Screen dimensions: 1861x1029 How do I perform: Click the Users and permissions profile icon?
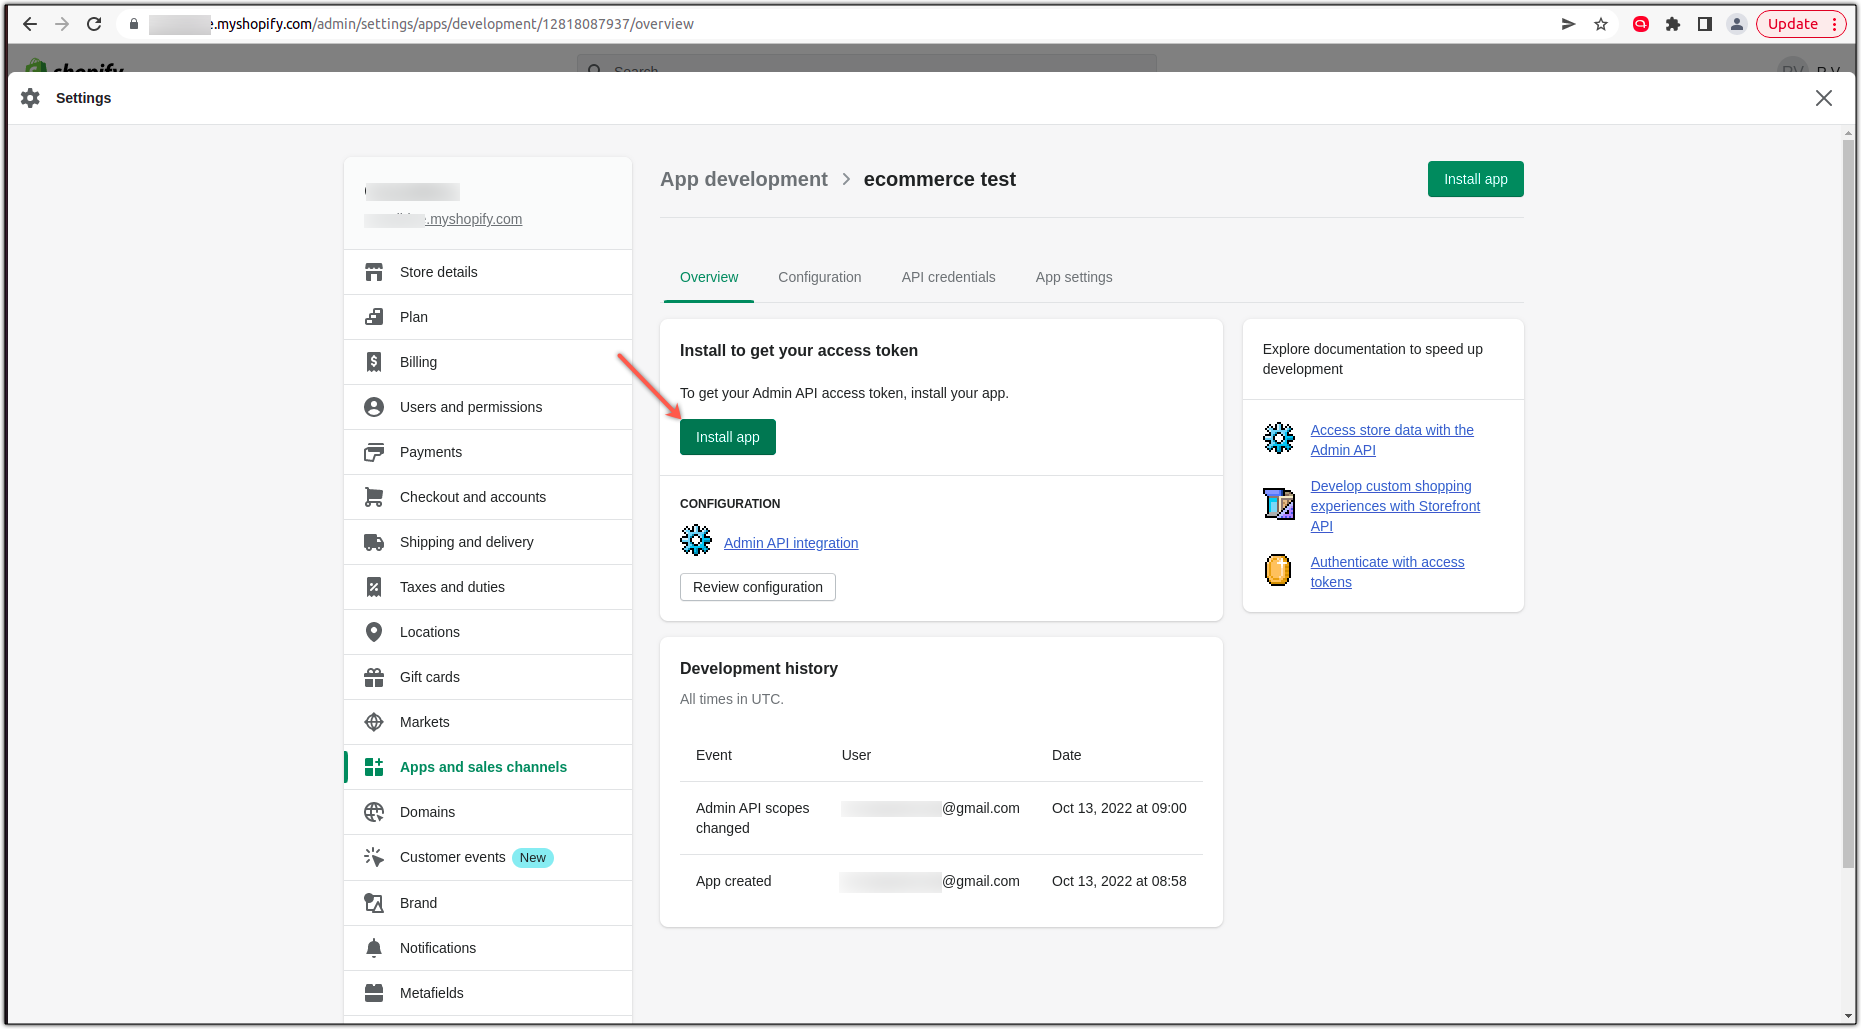[x=374, y=407]
